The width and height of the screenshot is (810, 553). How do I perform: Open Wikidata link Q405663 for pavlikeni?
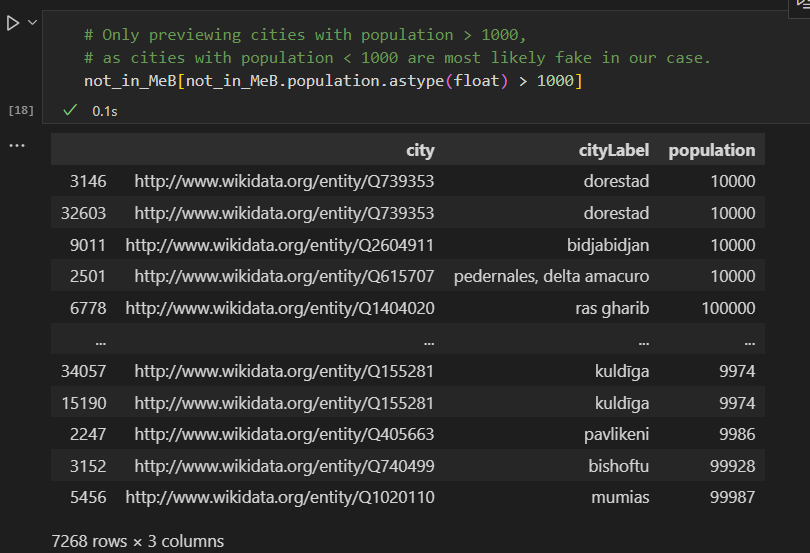pyautogui.click(x=284, y=435)
